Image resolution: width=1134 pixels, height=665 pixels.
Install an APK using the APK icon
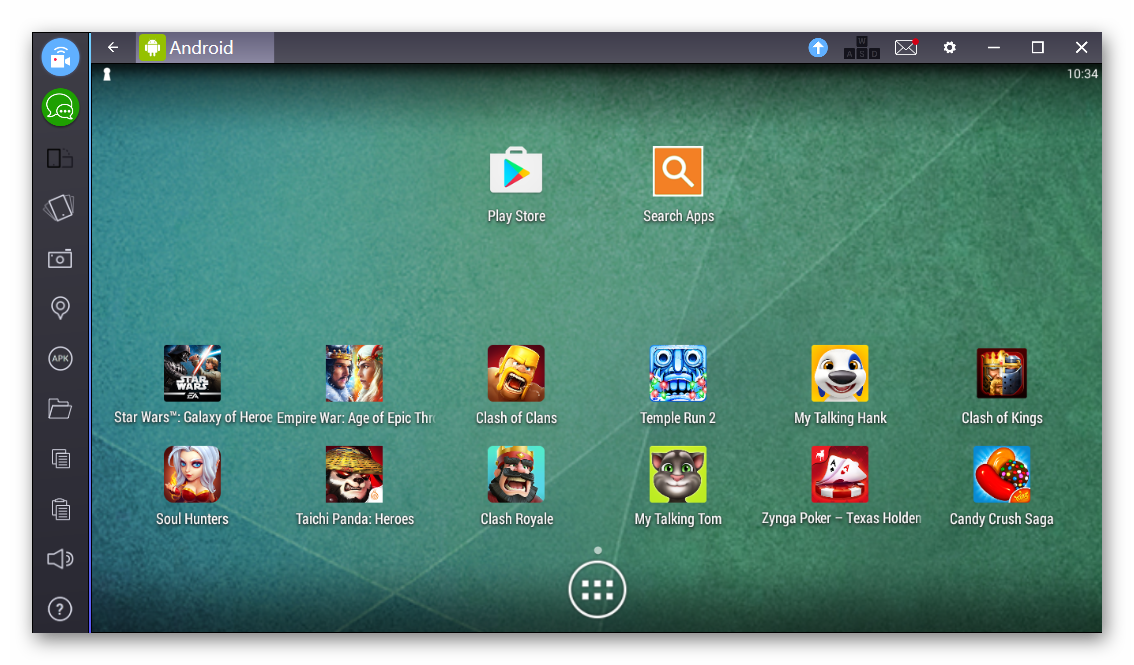(x=60, y=359)
